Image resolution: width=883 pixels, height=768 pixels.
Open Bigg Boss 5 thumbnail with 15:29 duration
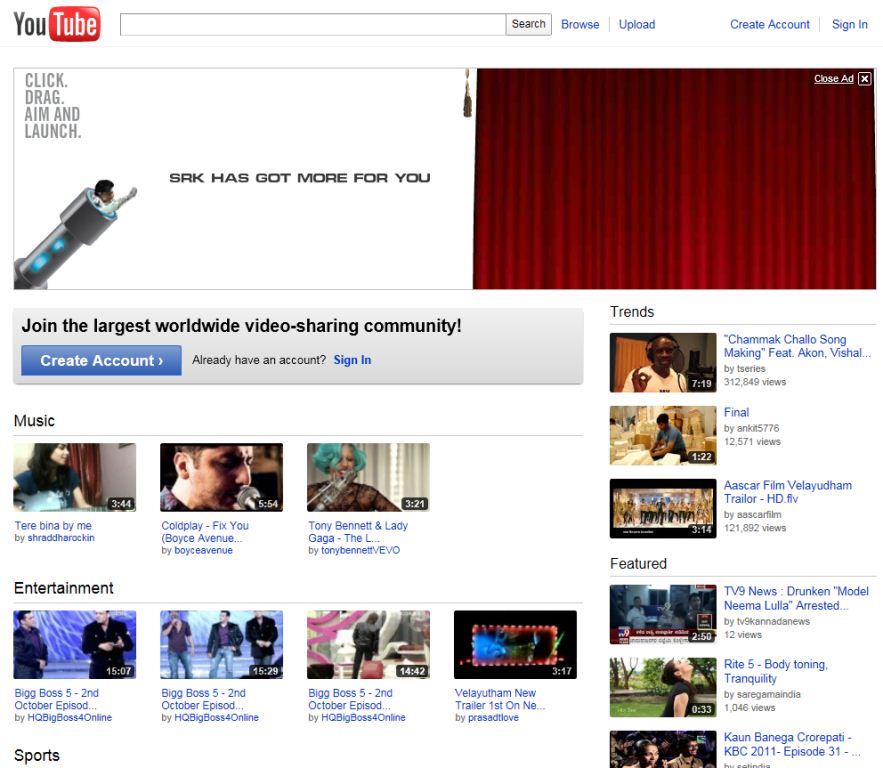(221, 645)
